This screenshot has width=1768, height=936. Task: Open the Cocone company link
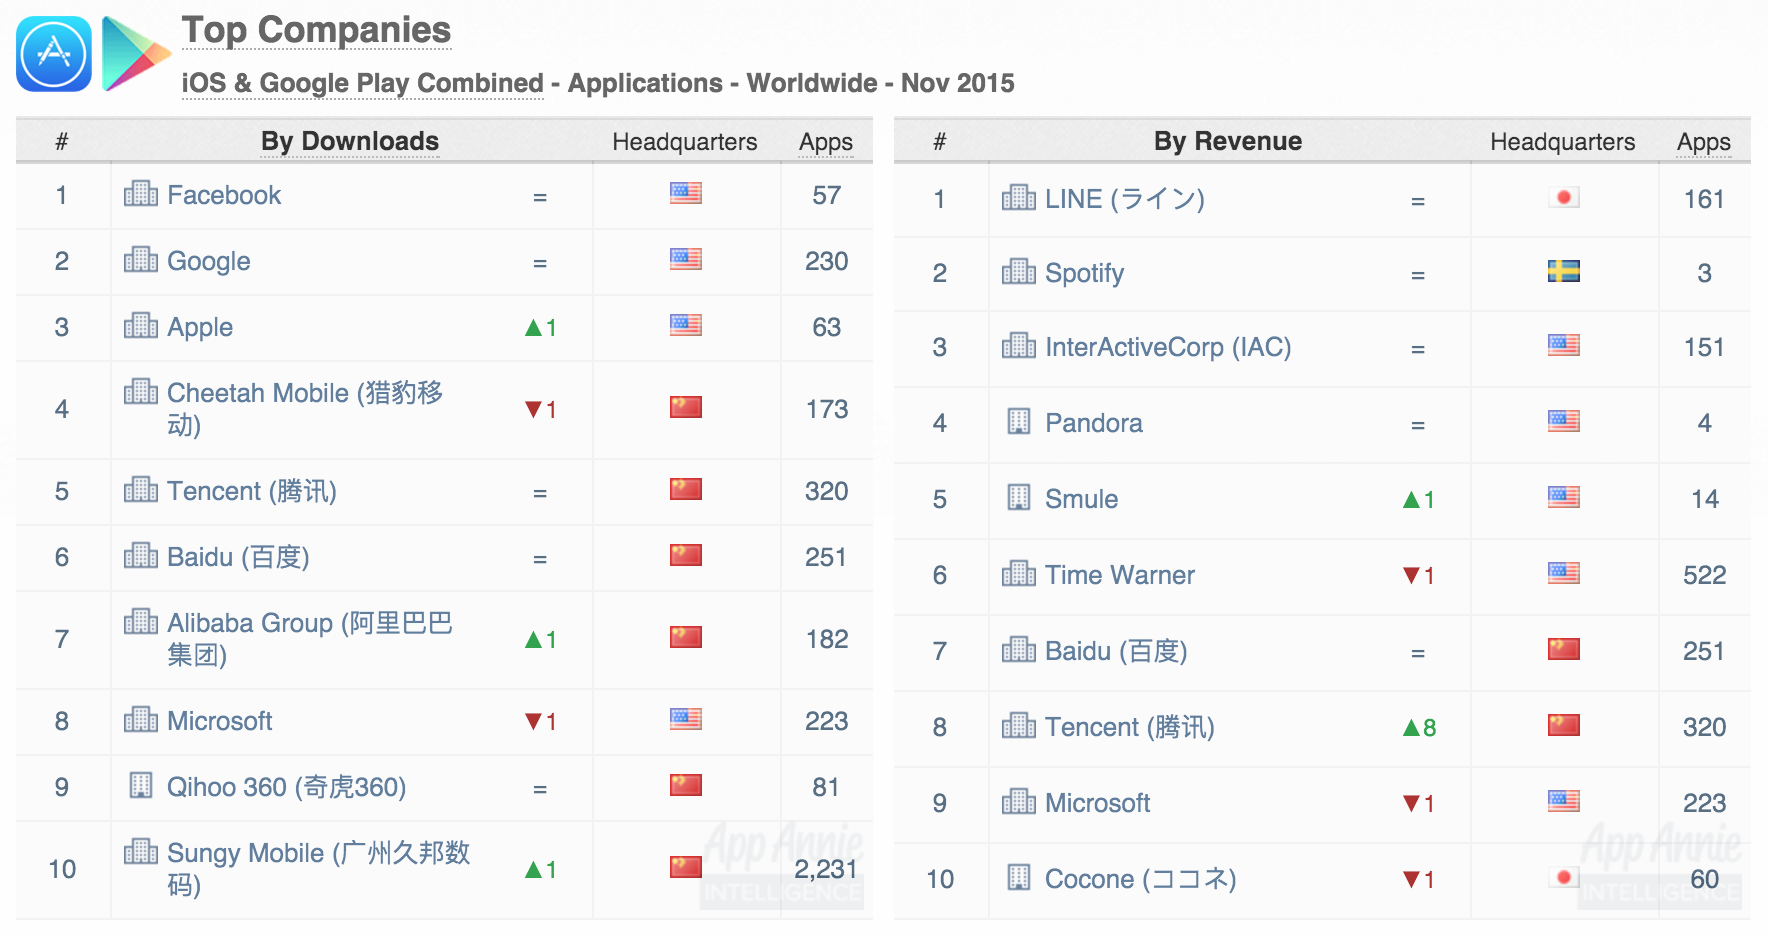click(1141, 879)
